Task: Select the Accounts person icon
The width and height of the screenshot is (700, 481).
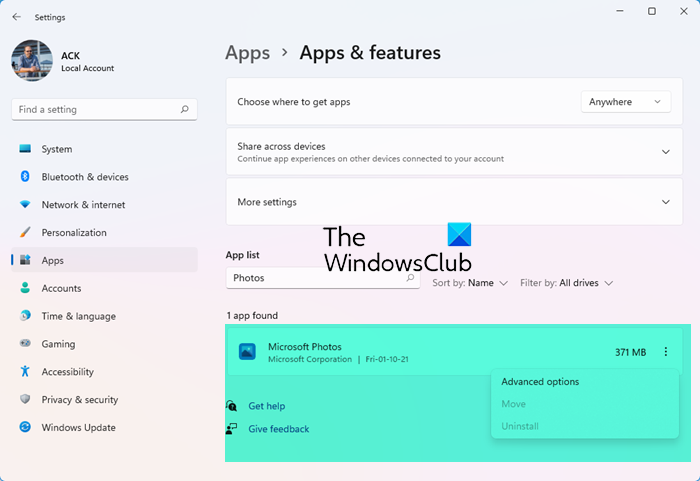Action: point(25,288)
